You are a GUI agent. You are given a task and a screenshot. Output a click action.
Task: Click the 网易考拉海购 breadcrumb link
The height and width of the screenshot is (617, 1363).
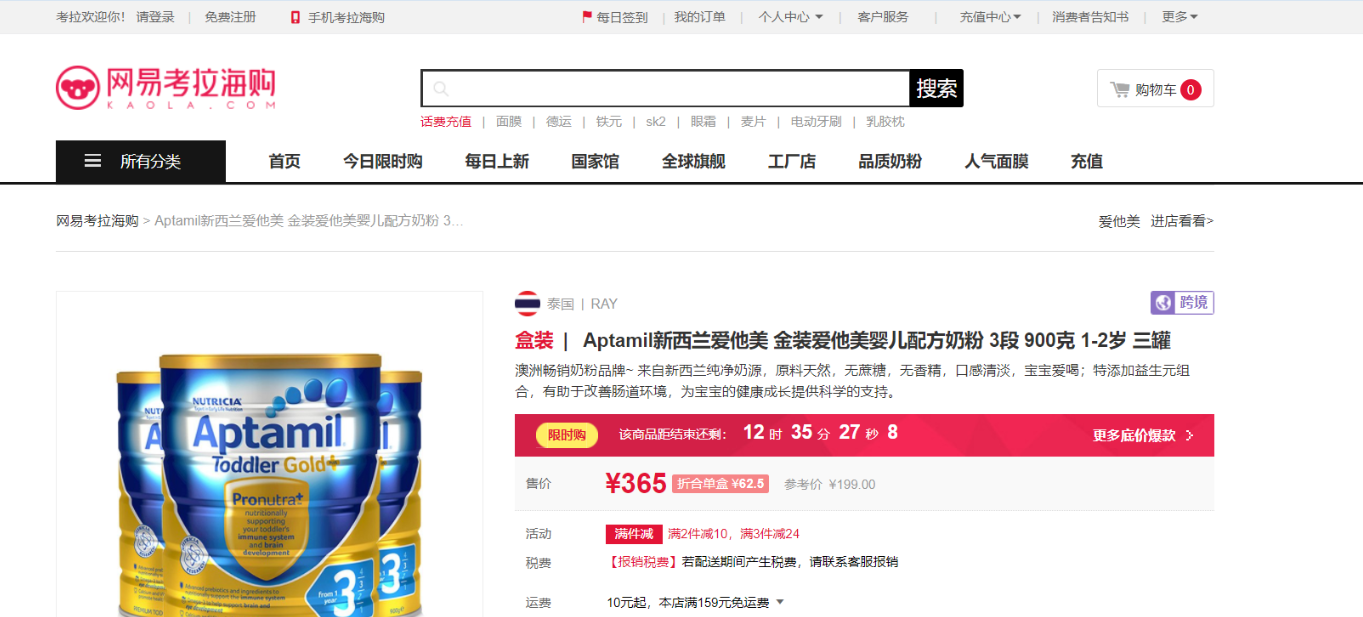click(x=97, y=220)
